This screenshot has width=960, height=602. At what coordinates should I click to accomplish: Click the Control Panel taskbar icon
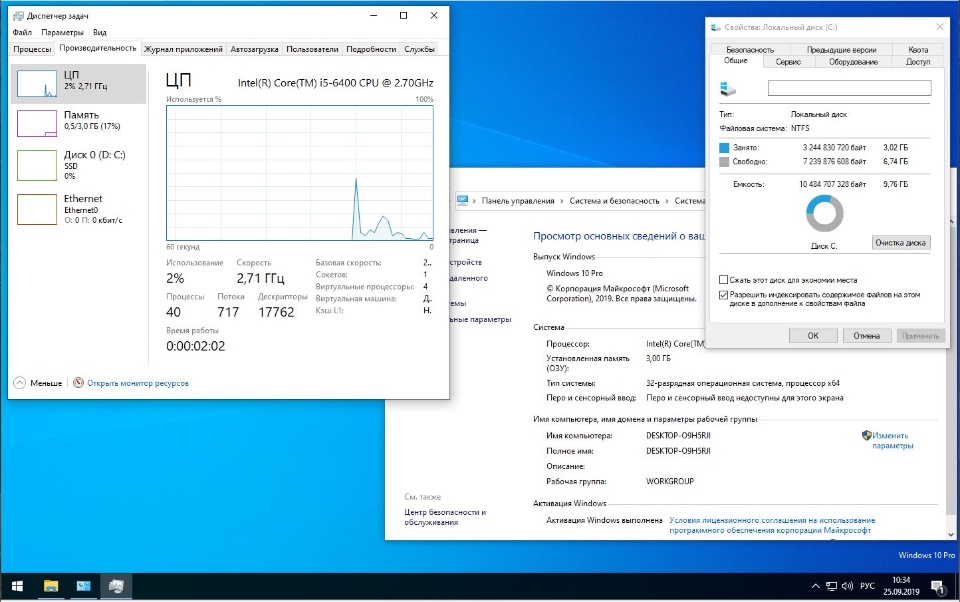(x=83, y=587)
